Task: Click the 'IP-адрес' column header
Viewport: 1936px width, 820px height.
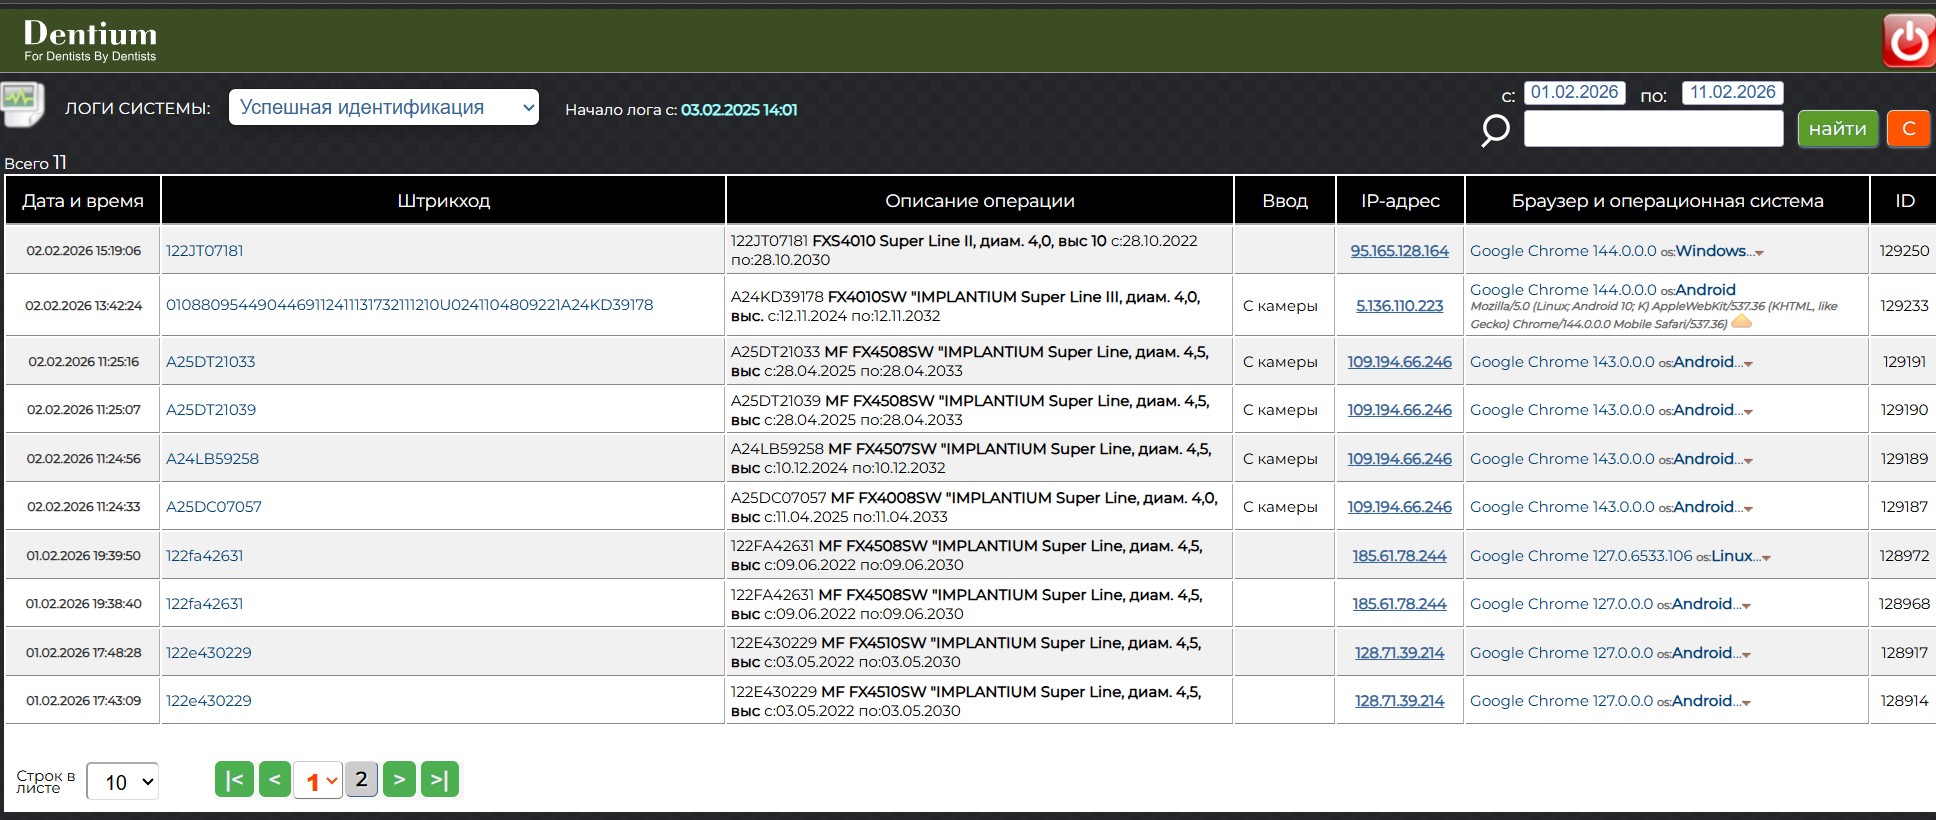Action: click(x=1400, y=200)
